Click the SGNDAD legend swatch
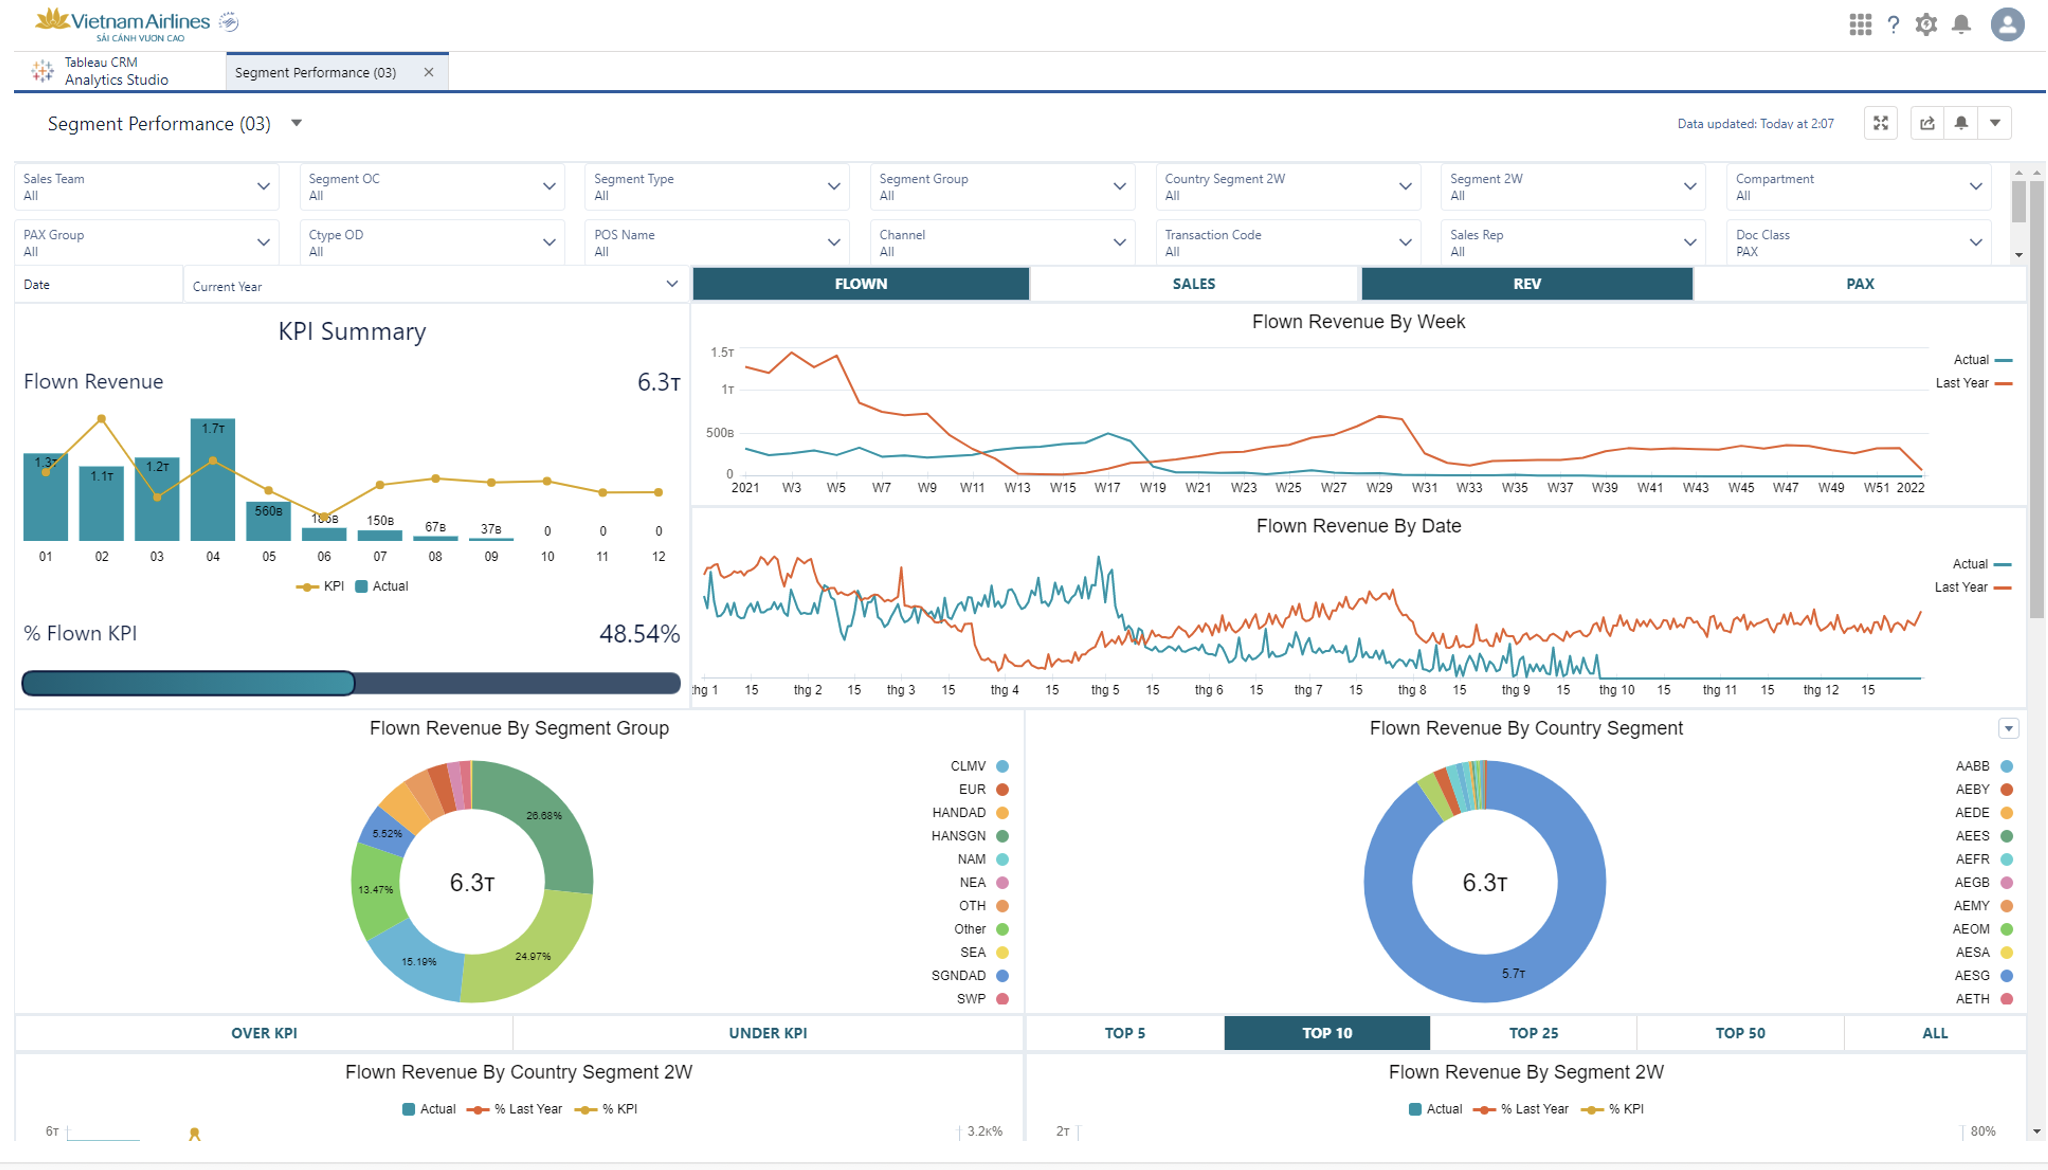Viewport: 2048px width, 1170px height. pos(1002,975)
